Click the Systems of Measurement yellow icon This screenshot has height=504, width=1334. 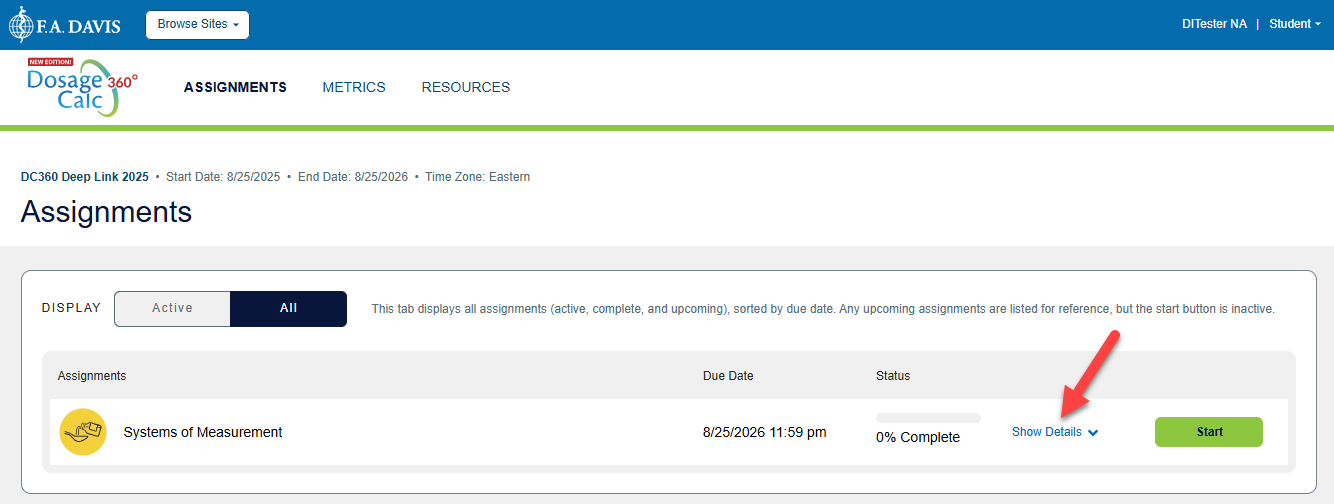[83, 432]
